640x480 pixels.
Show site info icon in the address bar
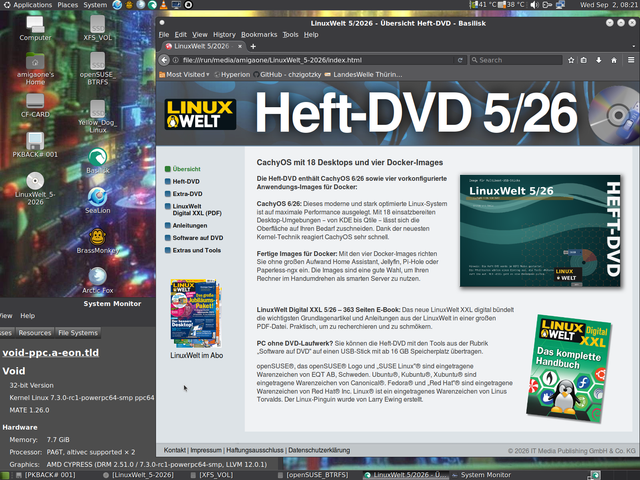[x=176, y=60]
